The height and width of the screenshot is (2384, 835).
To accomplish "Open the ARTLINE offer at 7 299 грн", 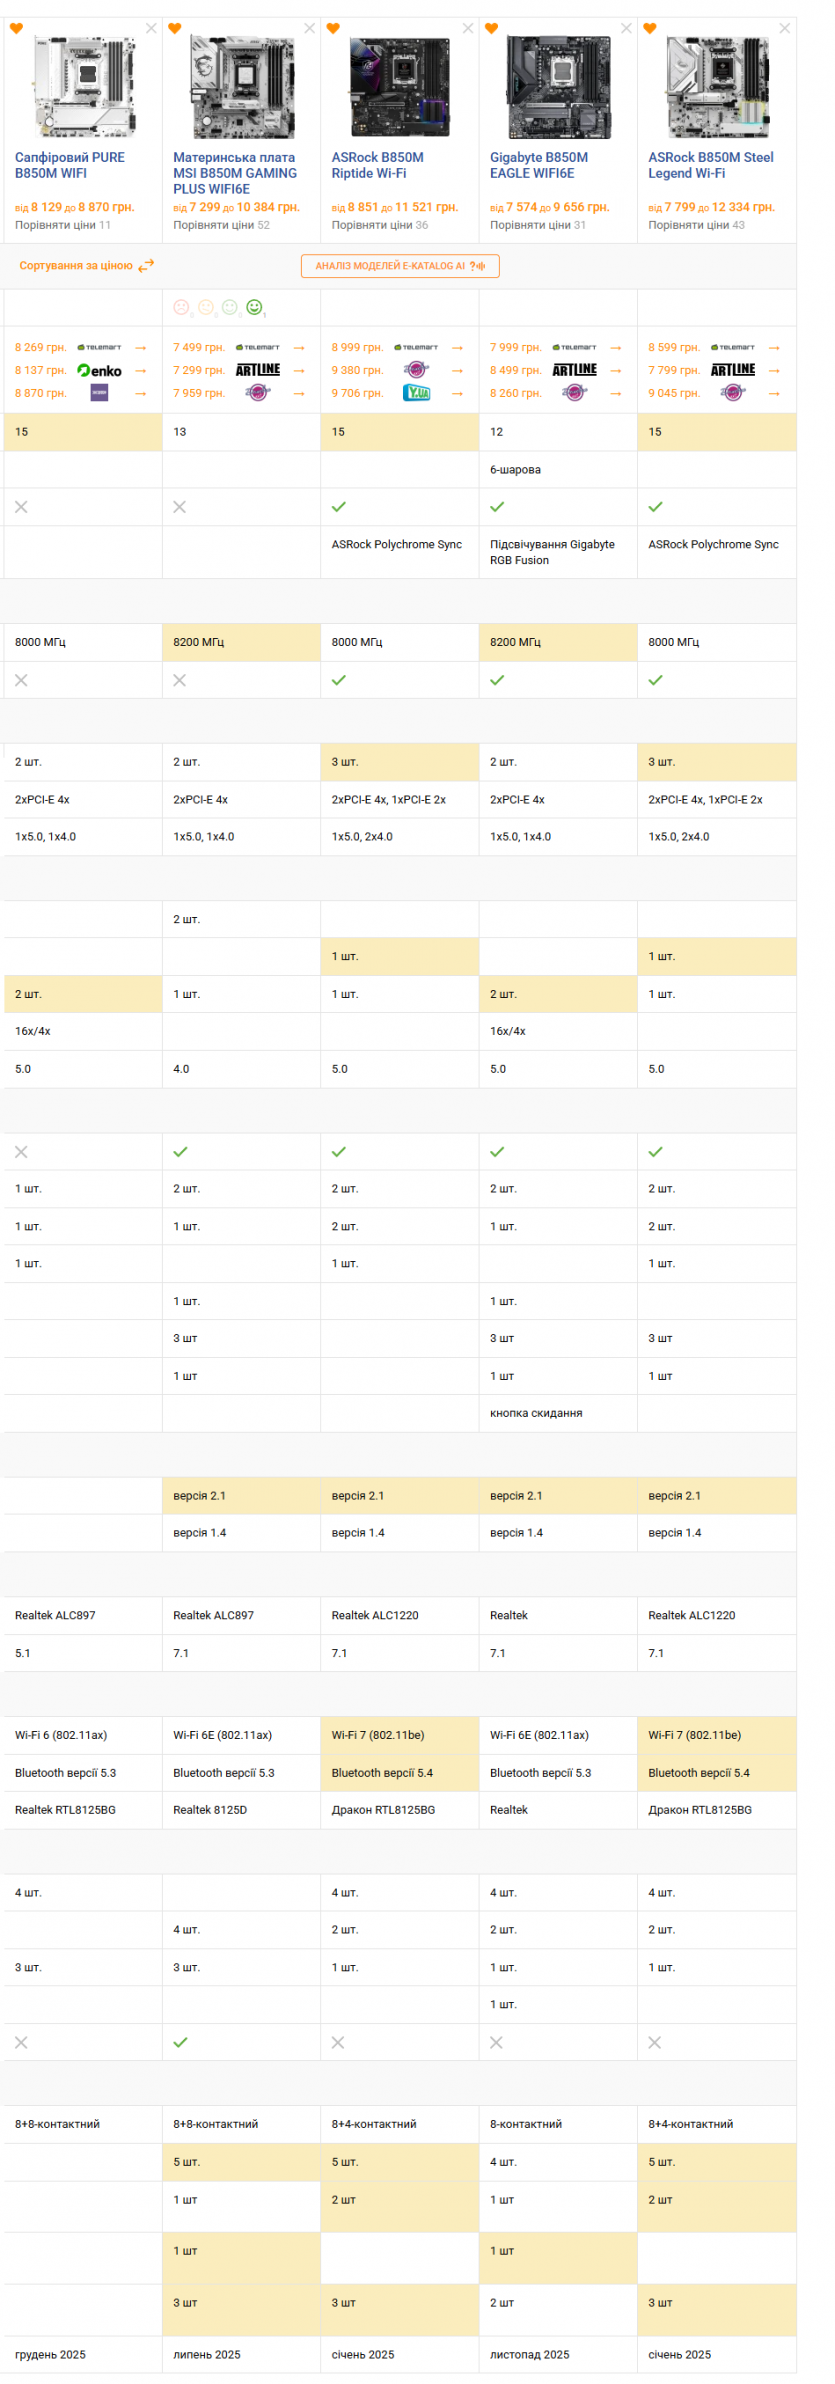I will click(257, 370).
